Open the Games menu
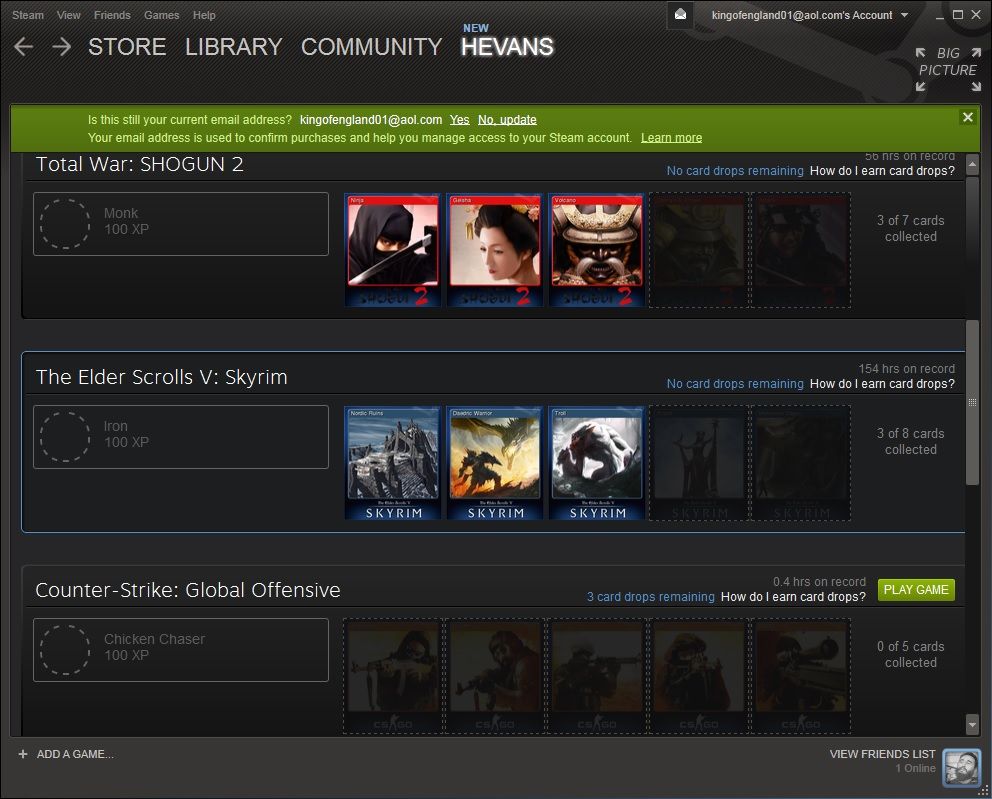Image resolution: width=992 pixels, height=799 pixels. (x=161, y=15)
